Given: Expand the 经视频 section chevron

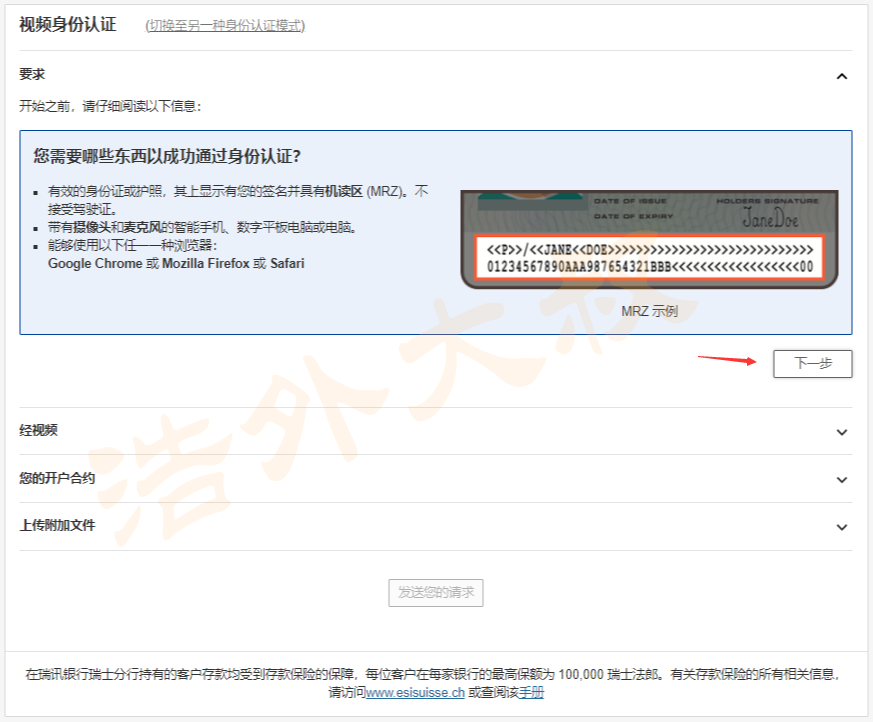Looking at the screenshot, I should point(842,432).
